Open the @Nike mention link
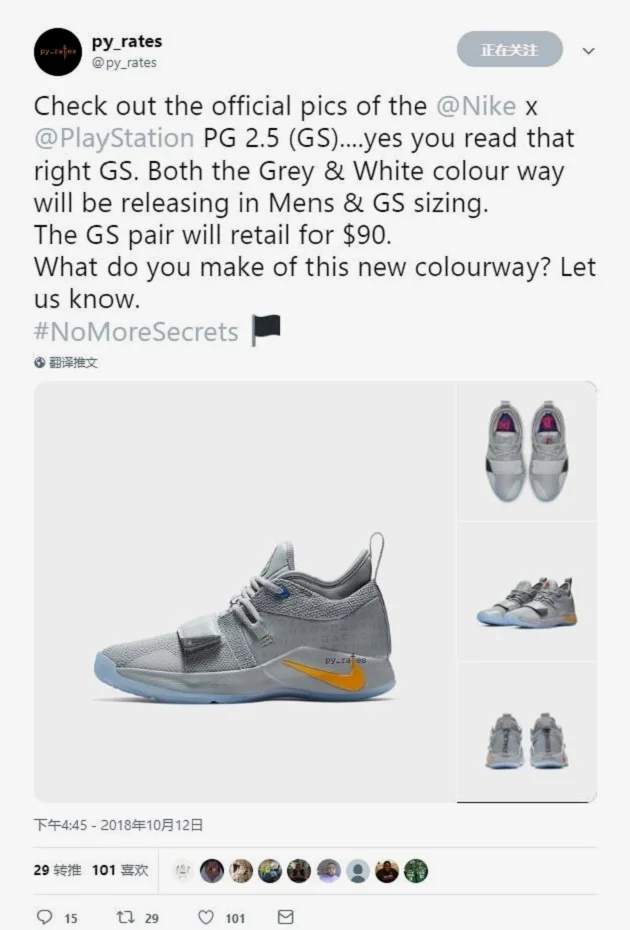Image resolution: width=630 pixels, height=930 pixels. point(476,107)
